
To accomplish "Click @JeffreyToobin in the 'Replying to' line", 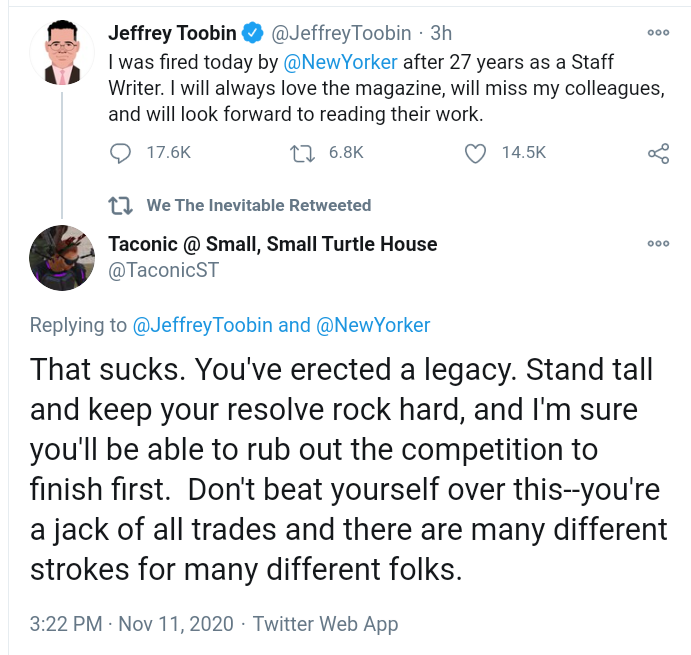I will tap(202, 325).
